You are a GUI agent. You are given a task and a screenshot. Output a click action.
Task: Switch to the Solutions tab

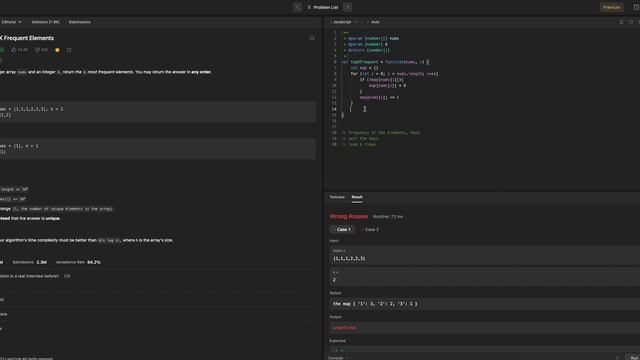pyautogui.click(x=45, y=22)
